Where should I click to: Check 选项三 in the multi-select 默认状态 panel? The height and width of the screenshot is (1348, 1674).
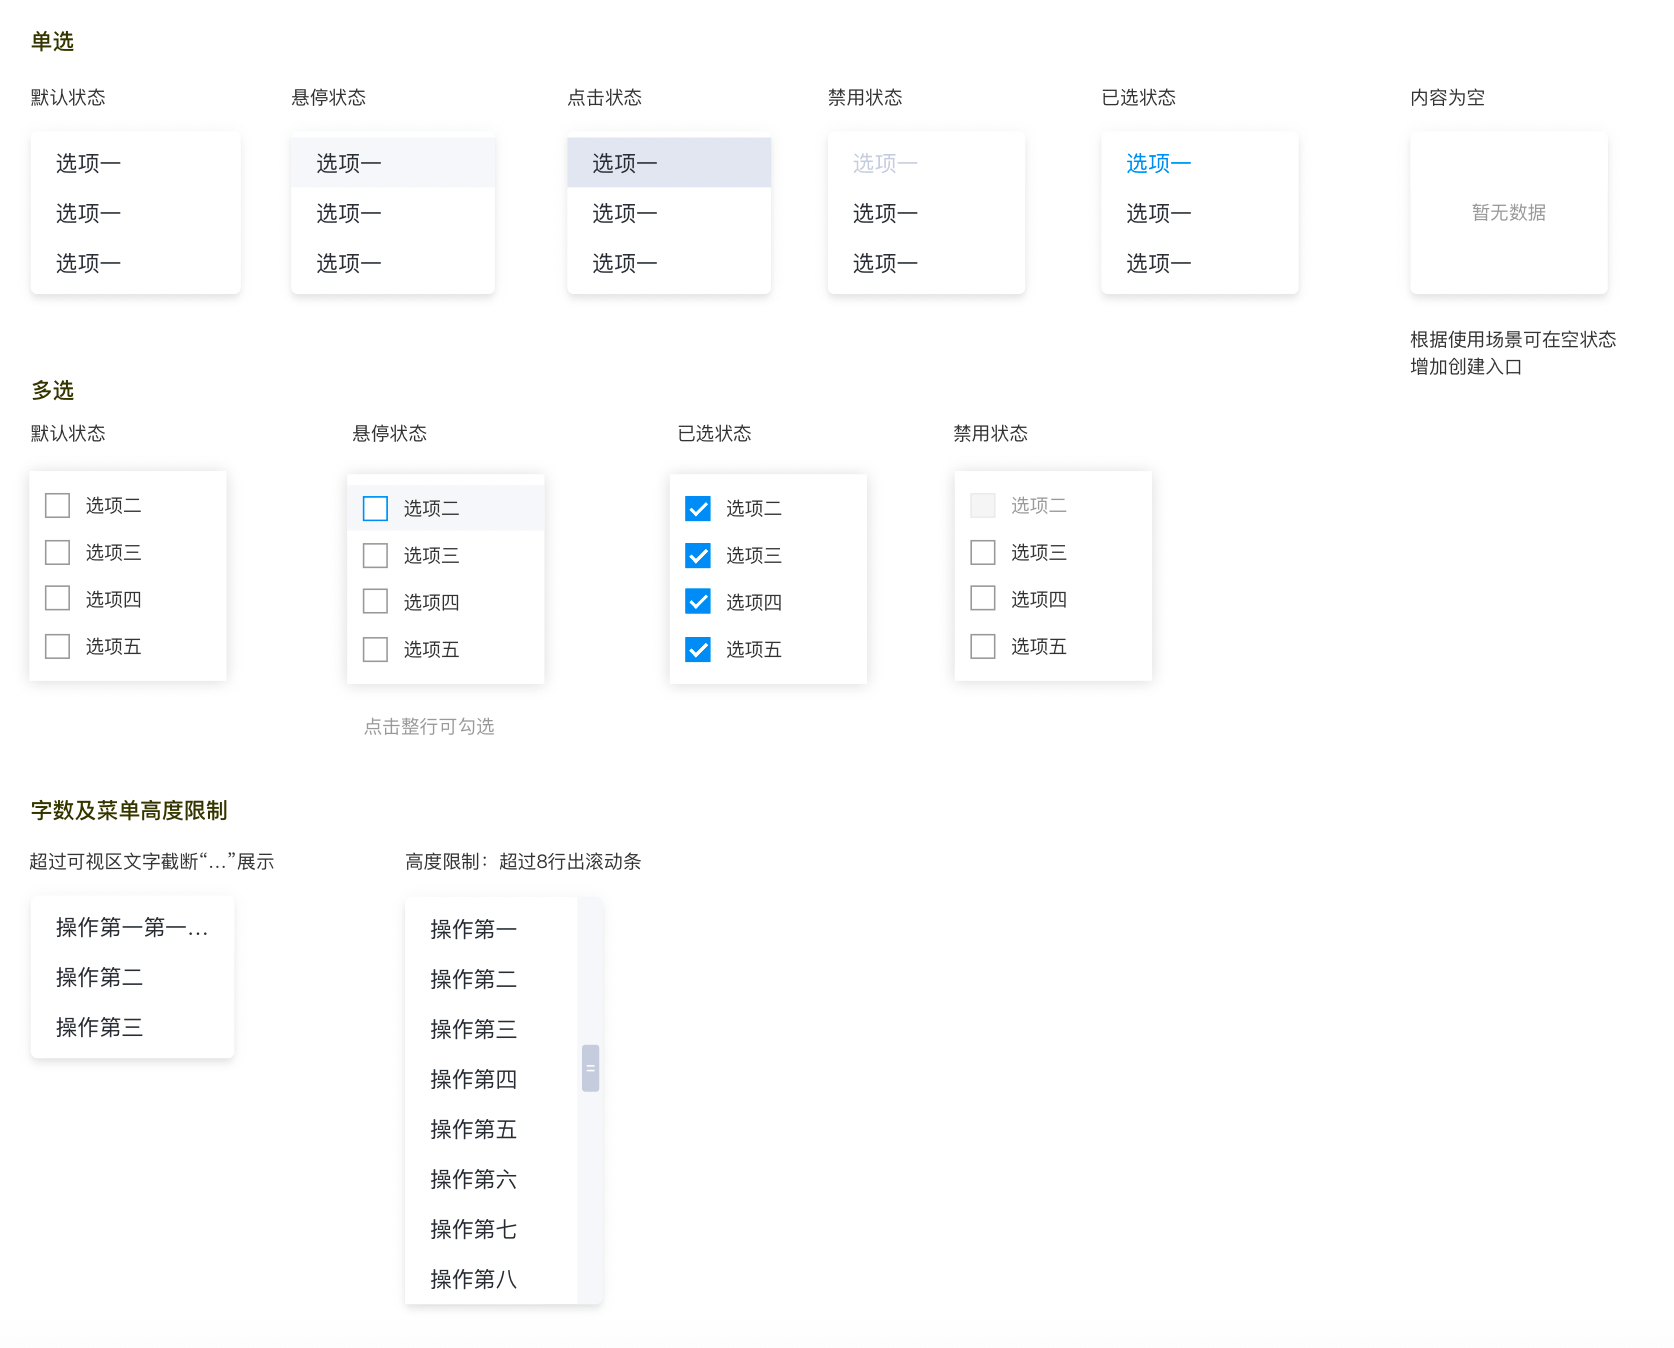[x=58, y=552]
